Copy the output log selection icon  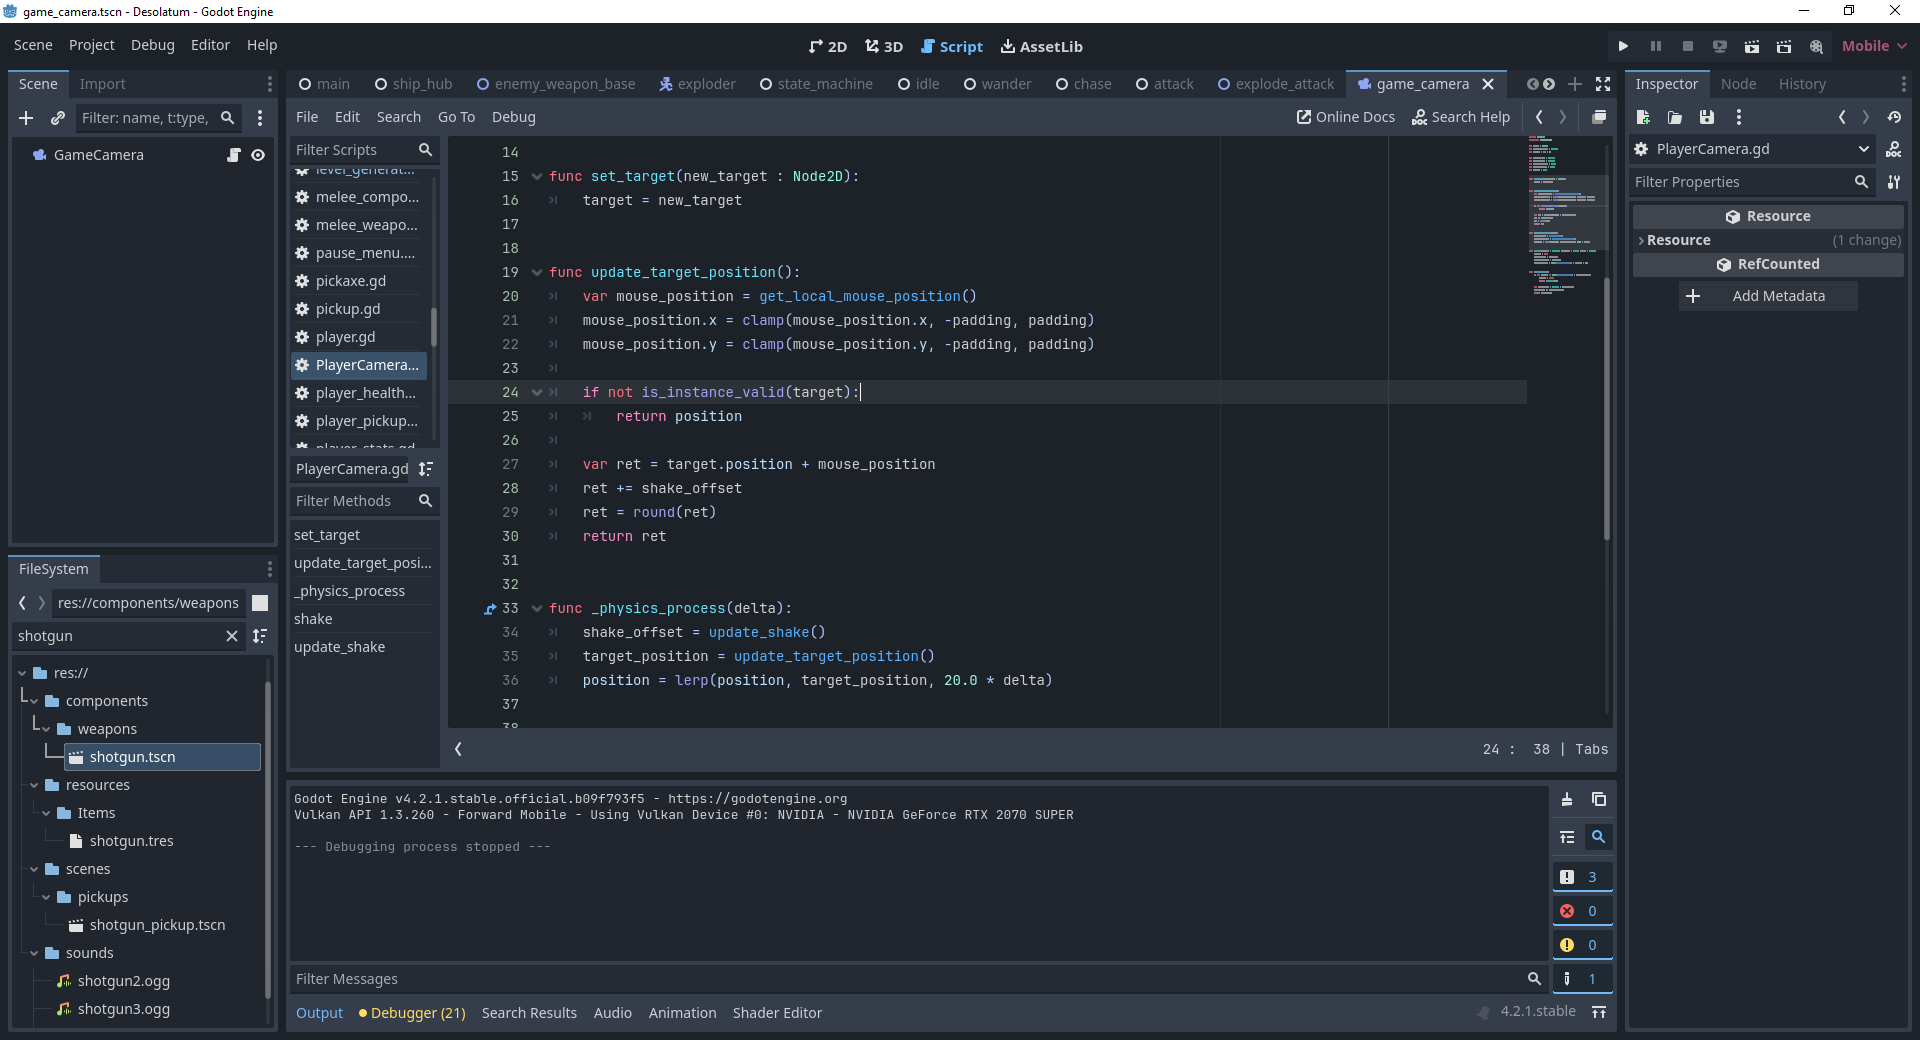coord(1599,799)
